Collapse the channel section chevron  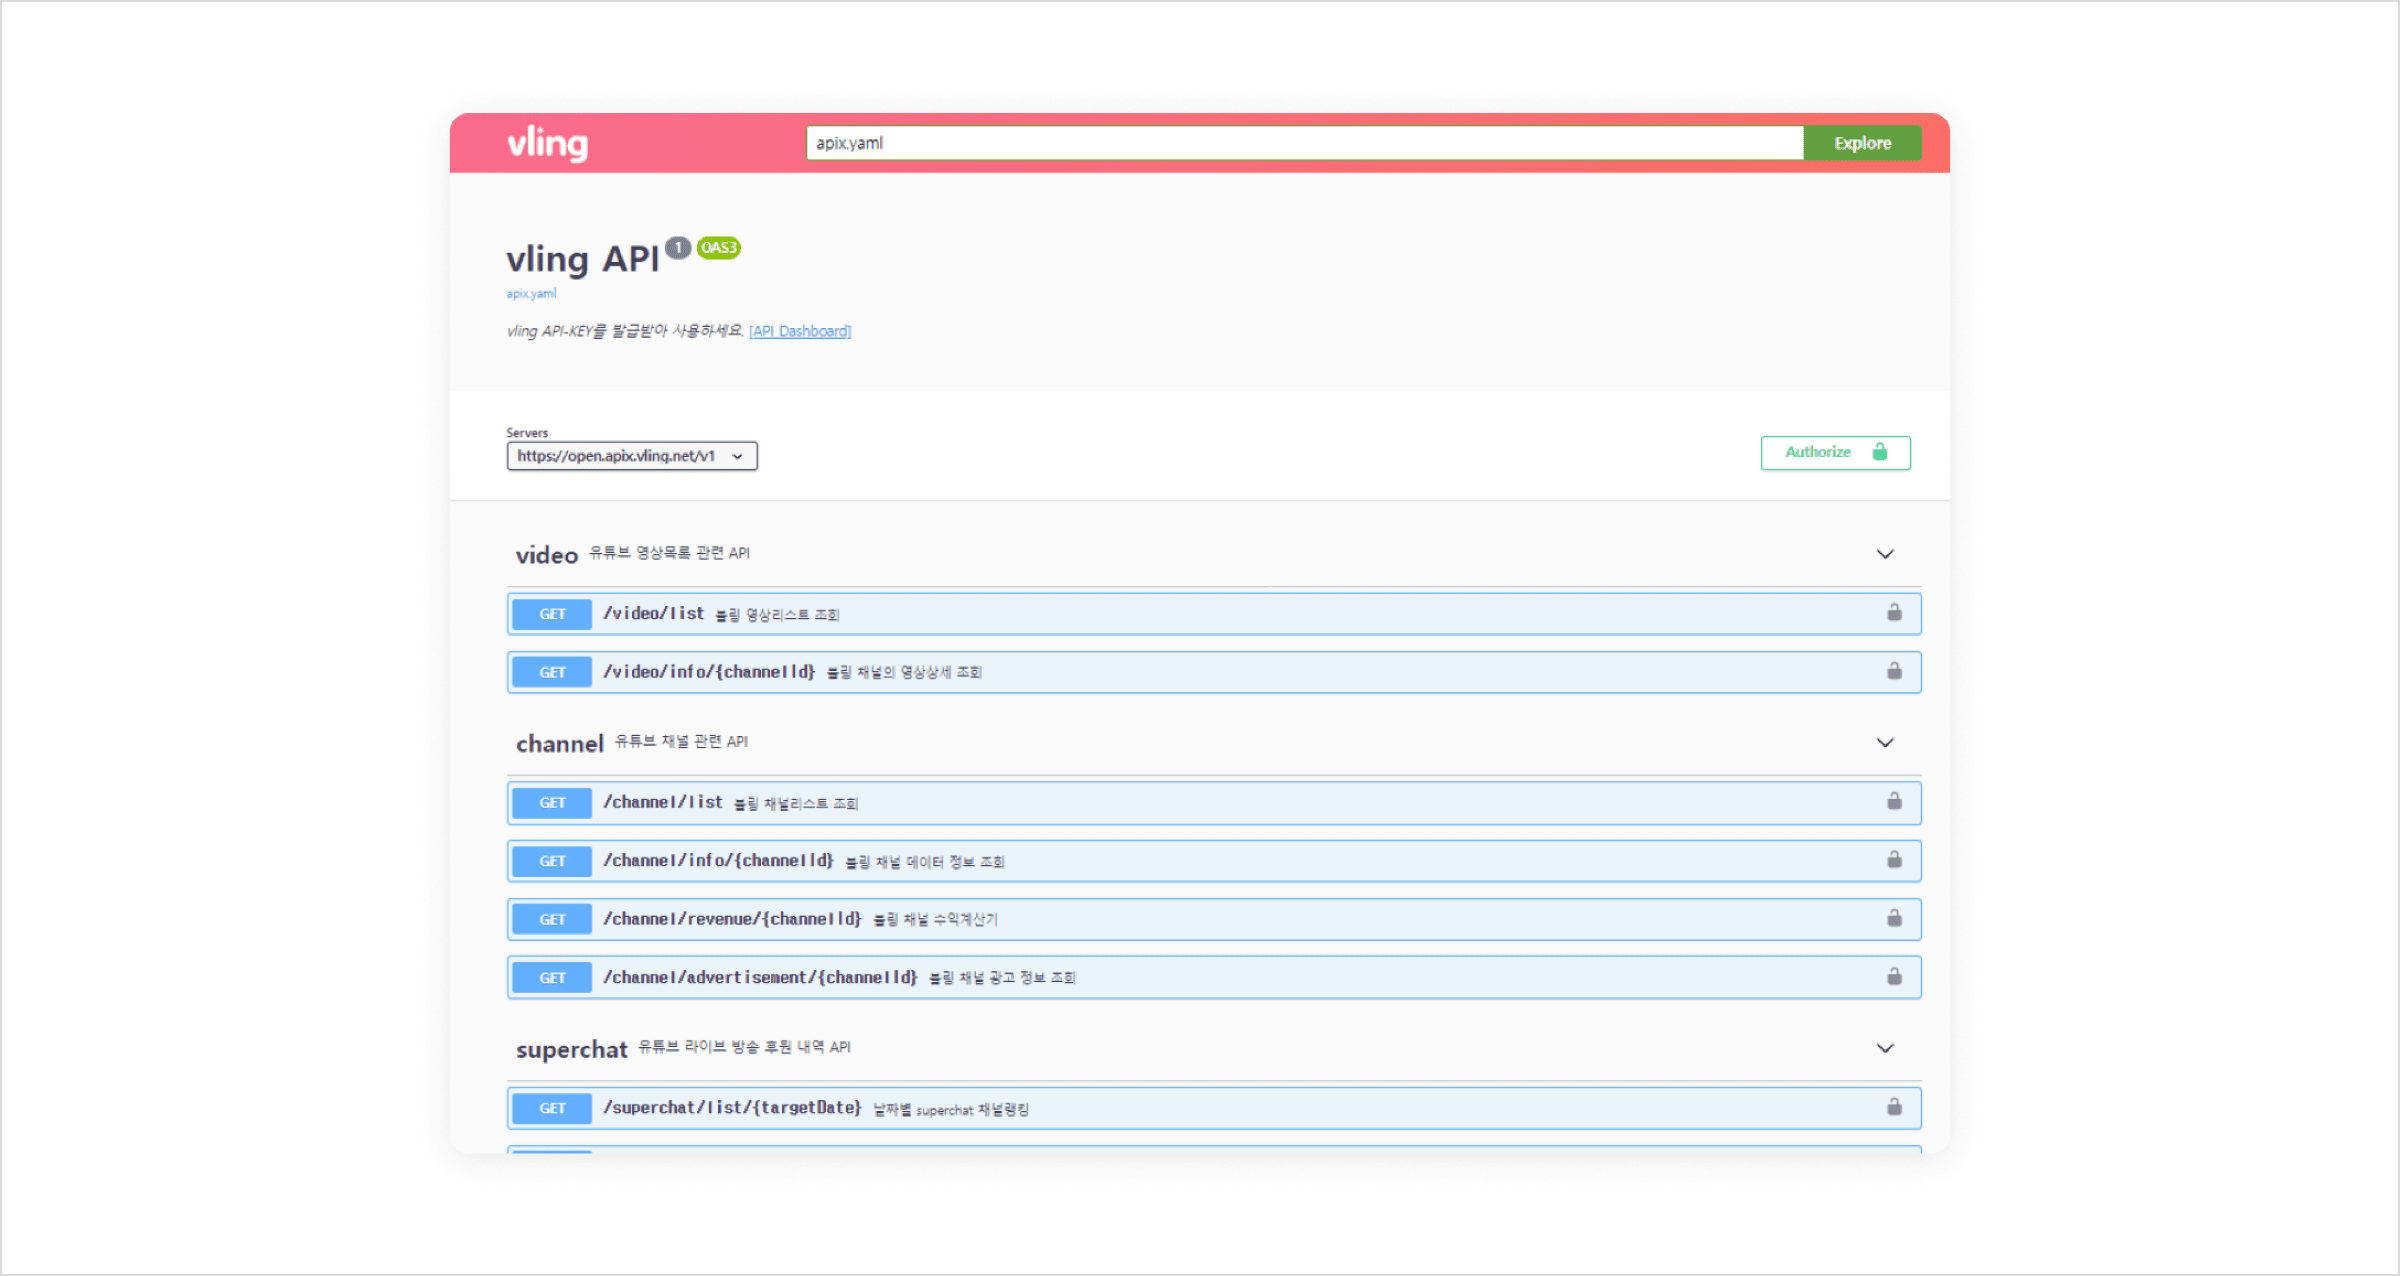[x=1885, y=743]
